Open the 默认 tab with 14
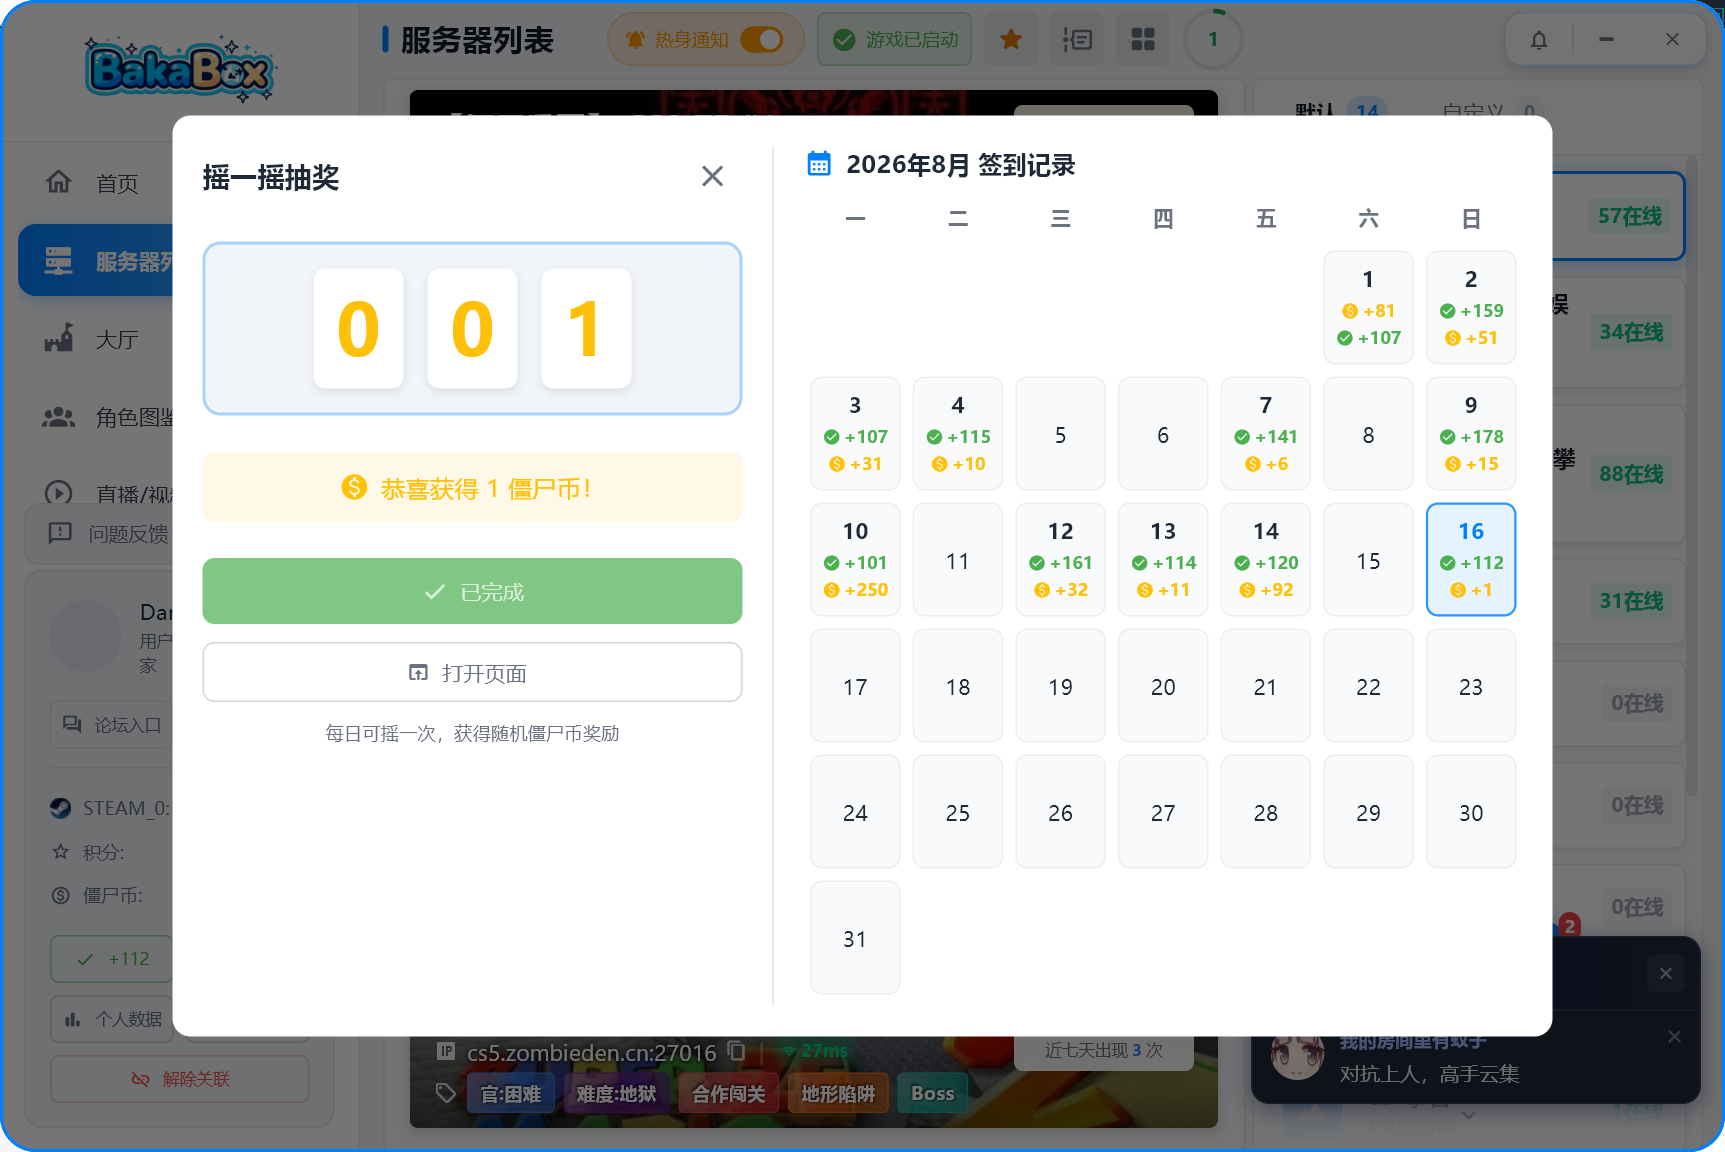This screenshot has height=1152, width=1725. (x=1338, y=111)
